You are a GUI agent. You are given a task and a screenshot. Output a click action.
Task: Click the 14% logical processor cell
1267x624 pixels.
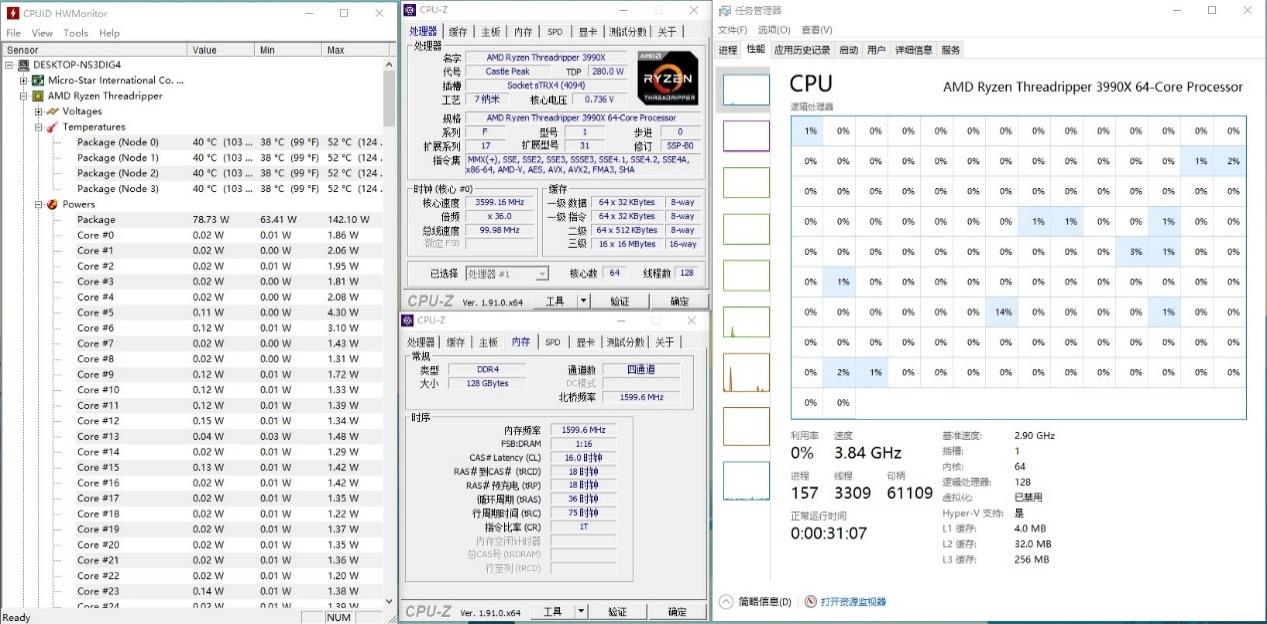tap(1004, 312)
